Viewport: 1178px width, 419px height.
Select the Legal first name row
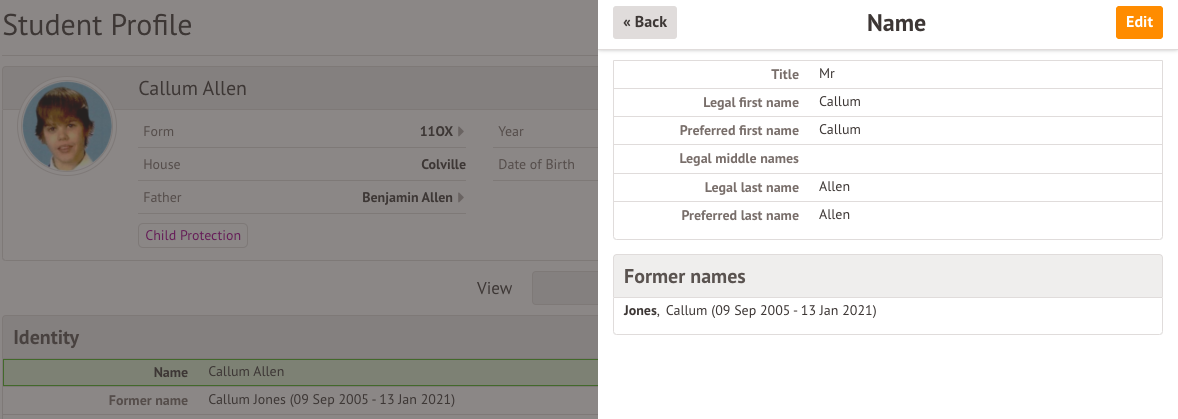tap(887, 102)
